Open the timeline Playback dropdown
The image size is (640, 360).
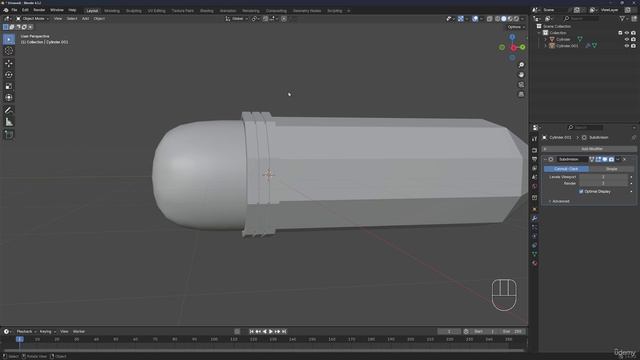pyautogui.click(x=26, y=331)
